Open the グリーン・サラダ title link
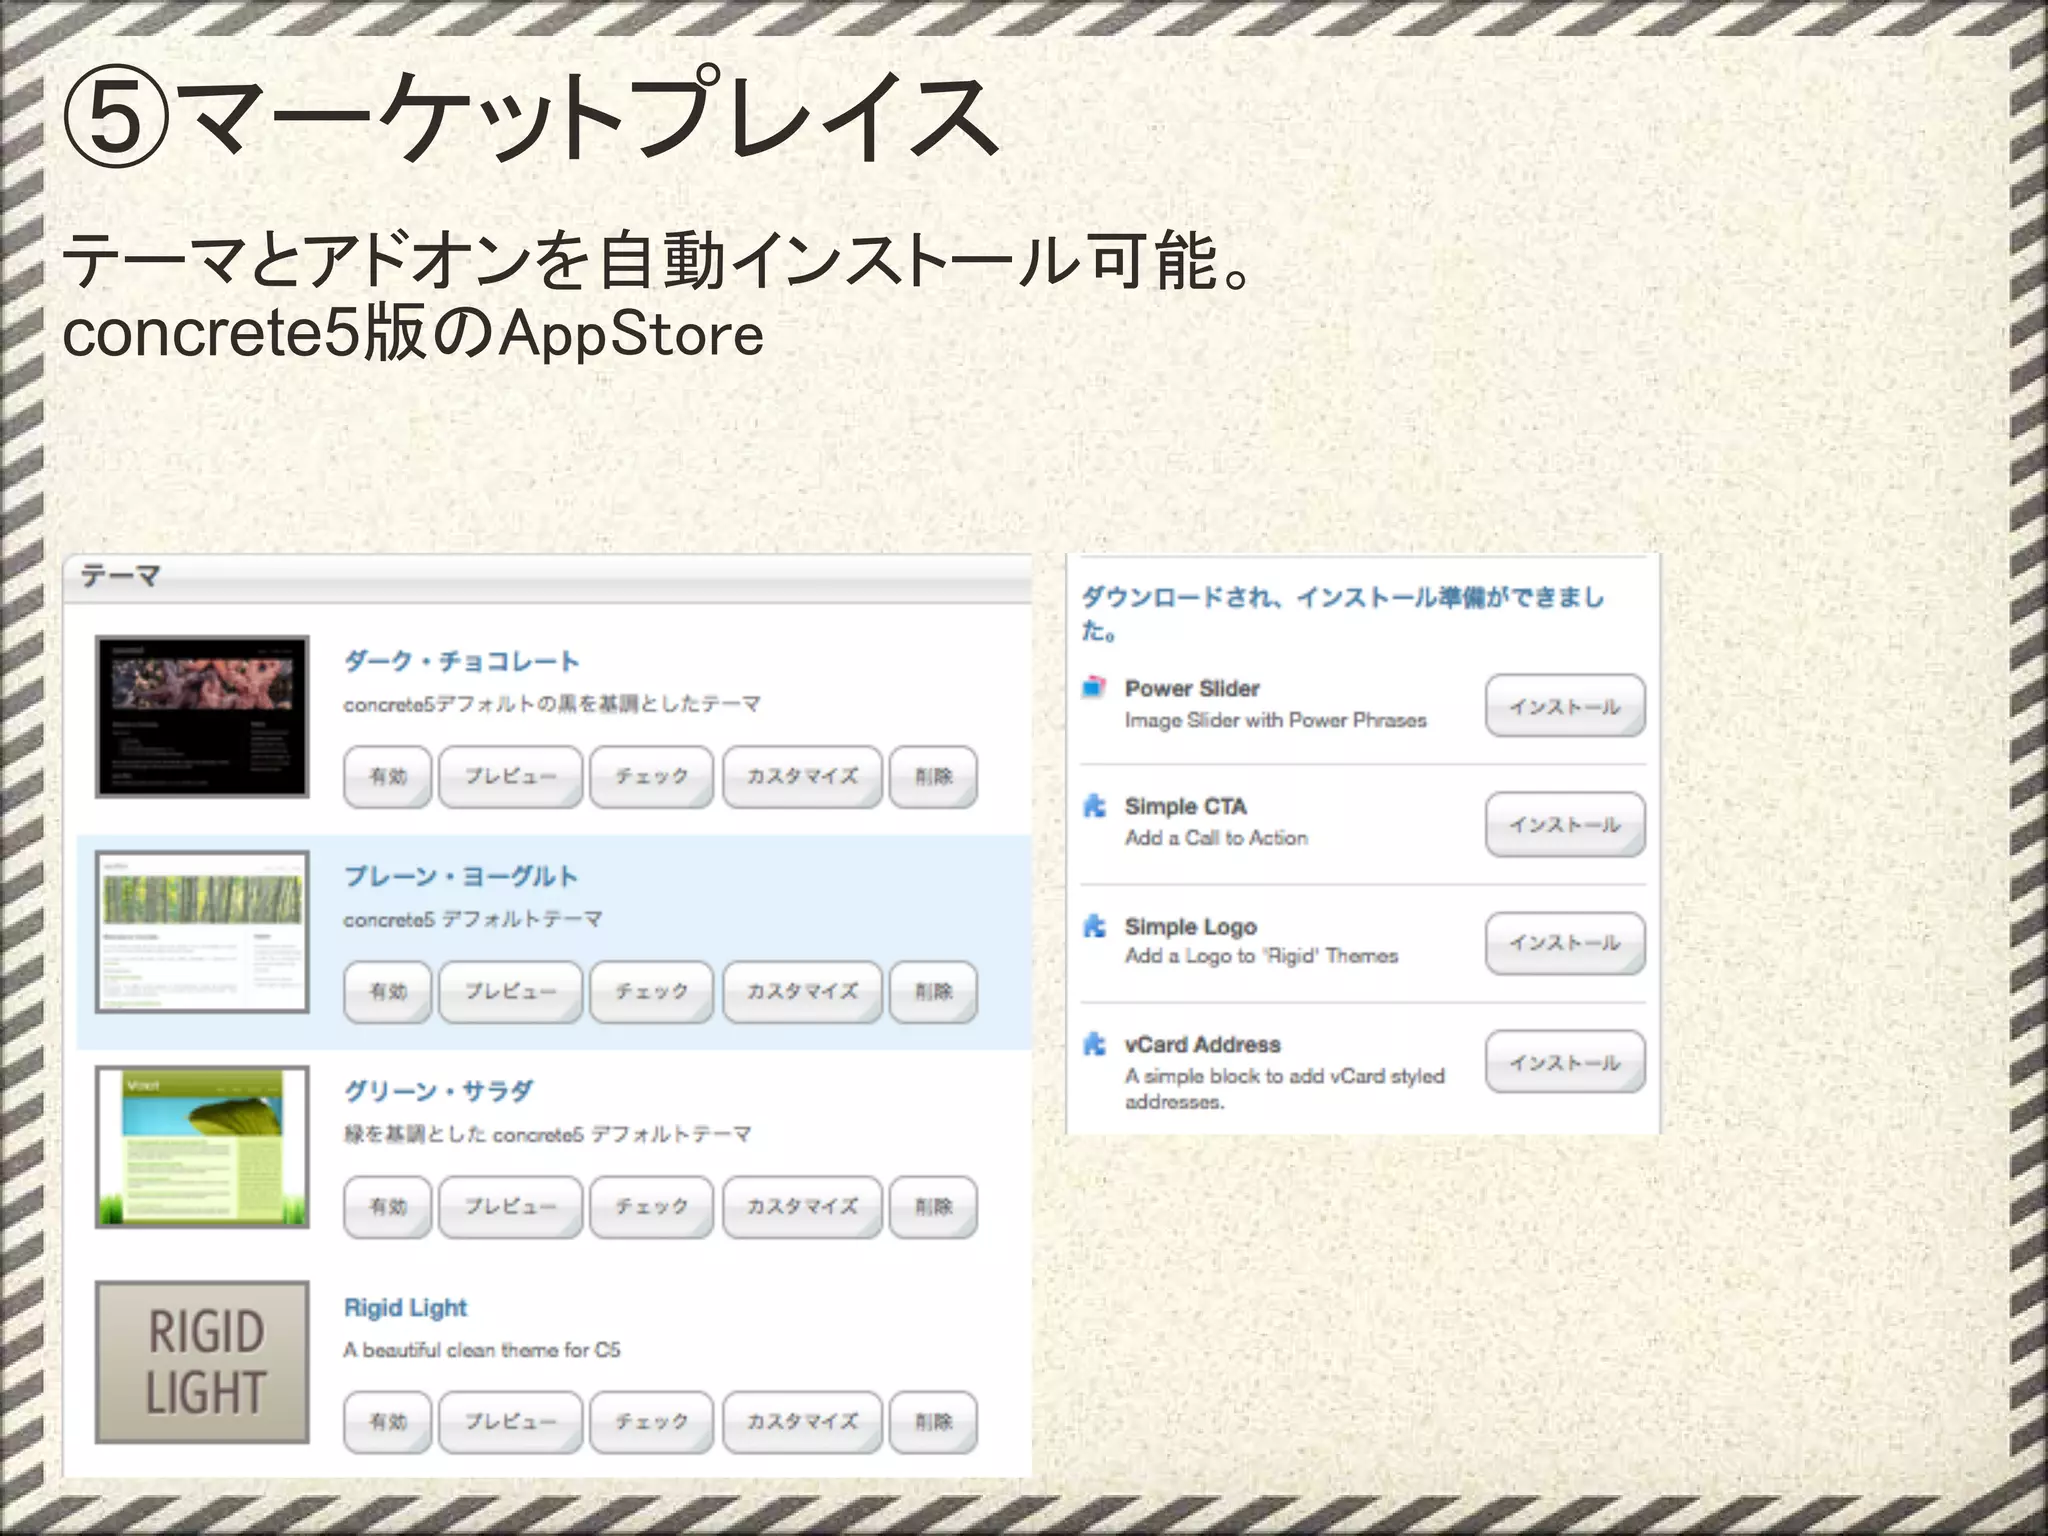Image resolution: width=2048 pixels, height=1536 pixels. pos(439,1091)
